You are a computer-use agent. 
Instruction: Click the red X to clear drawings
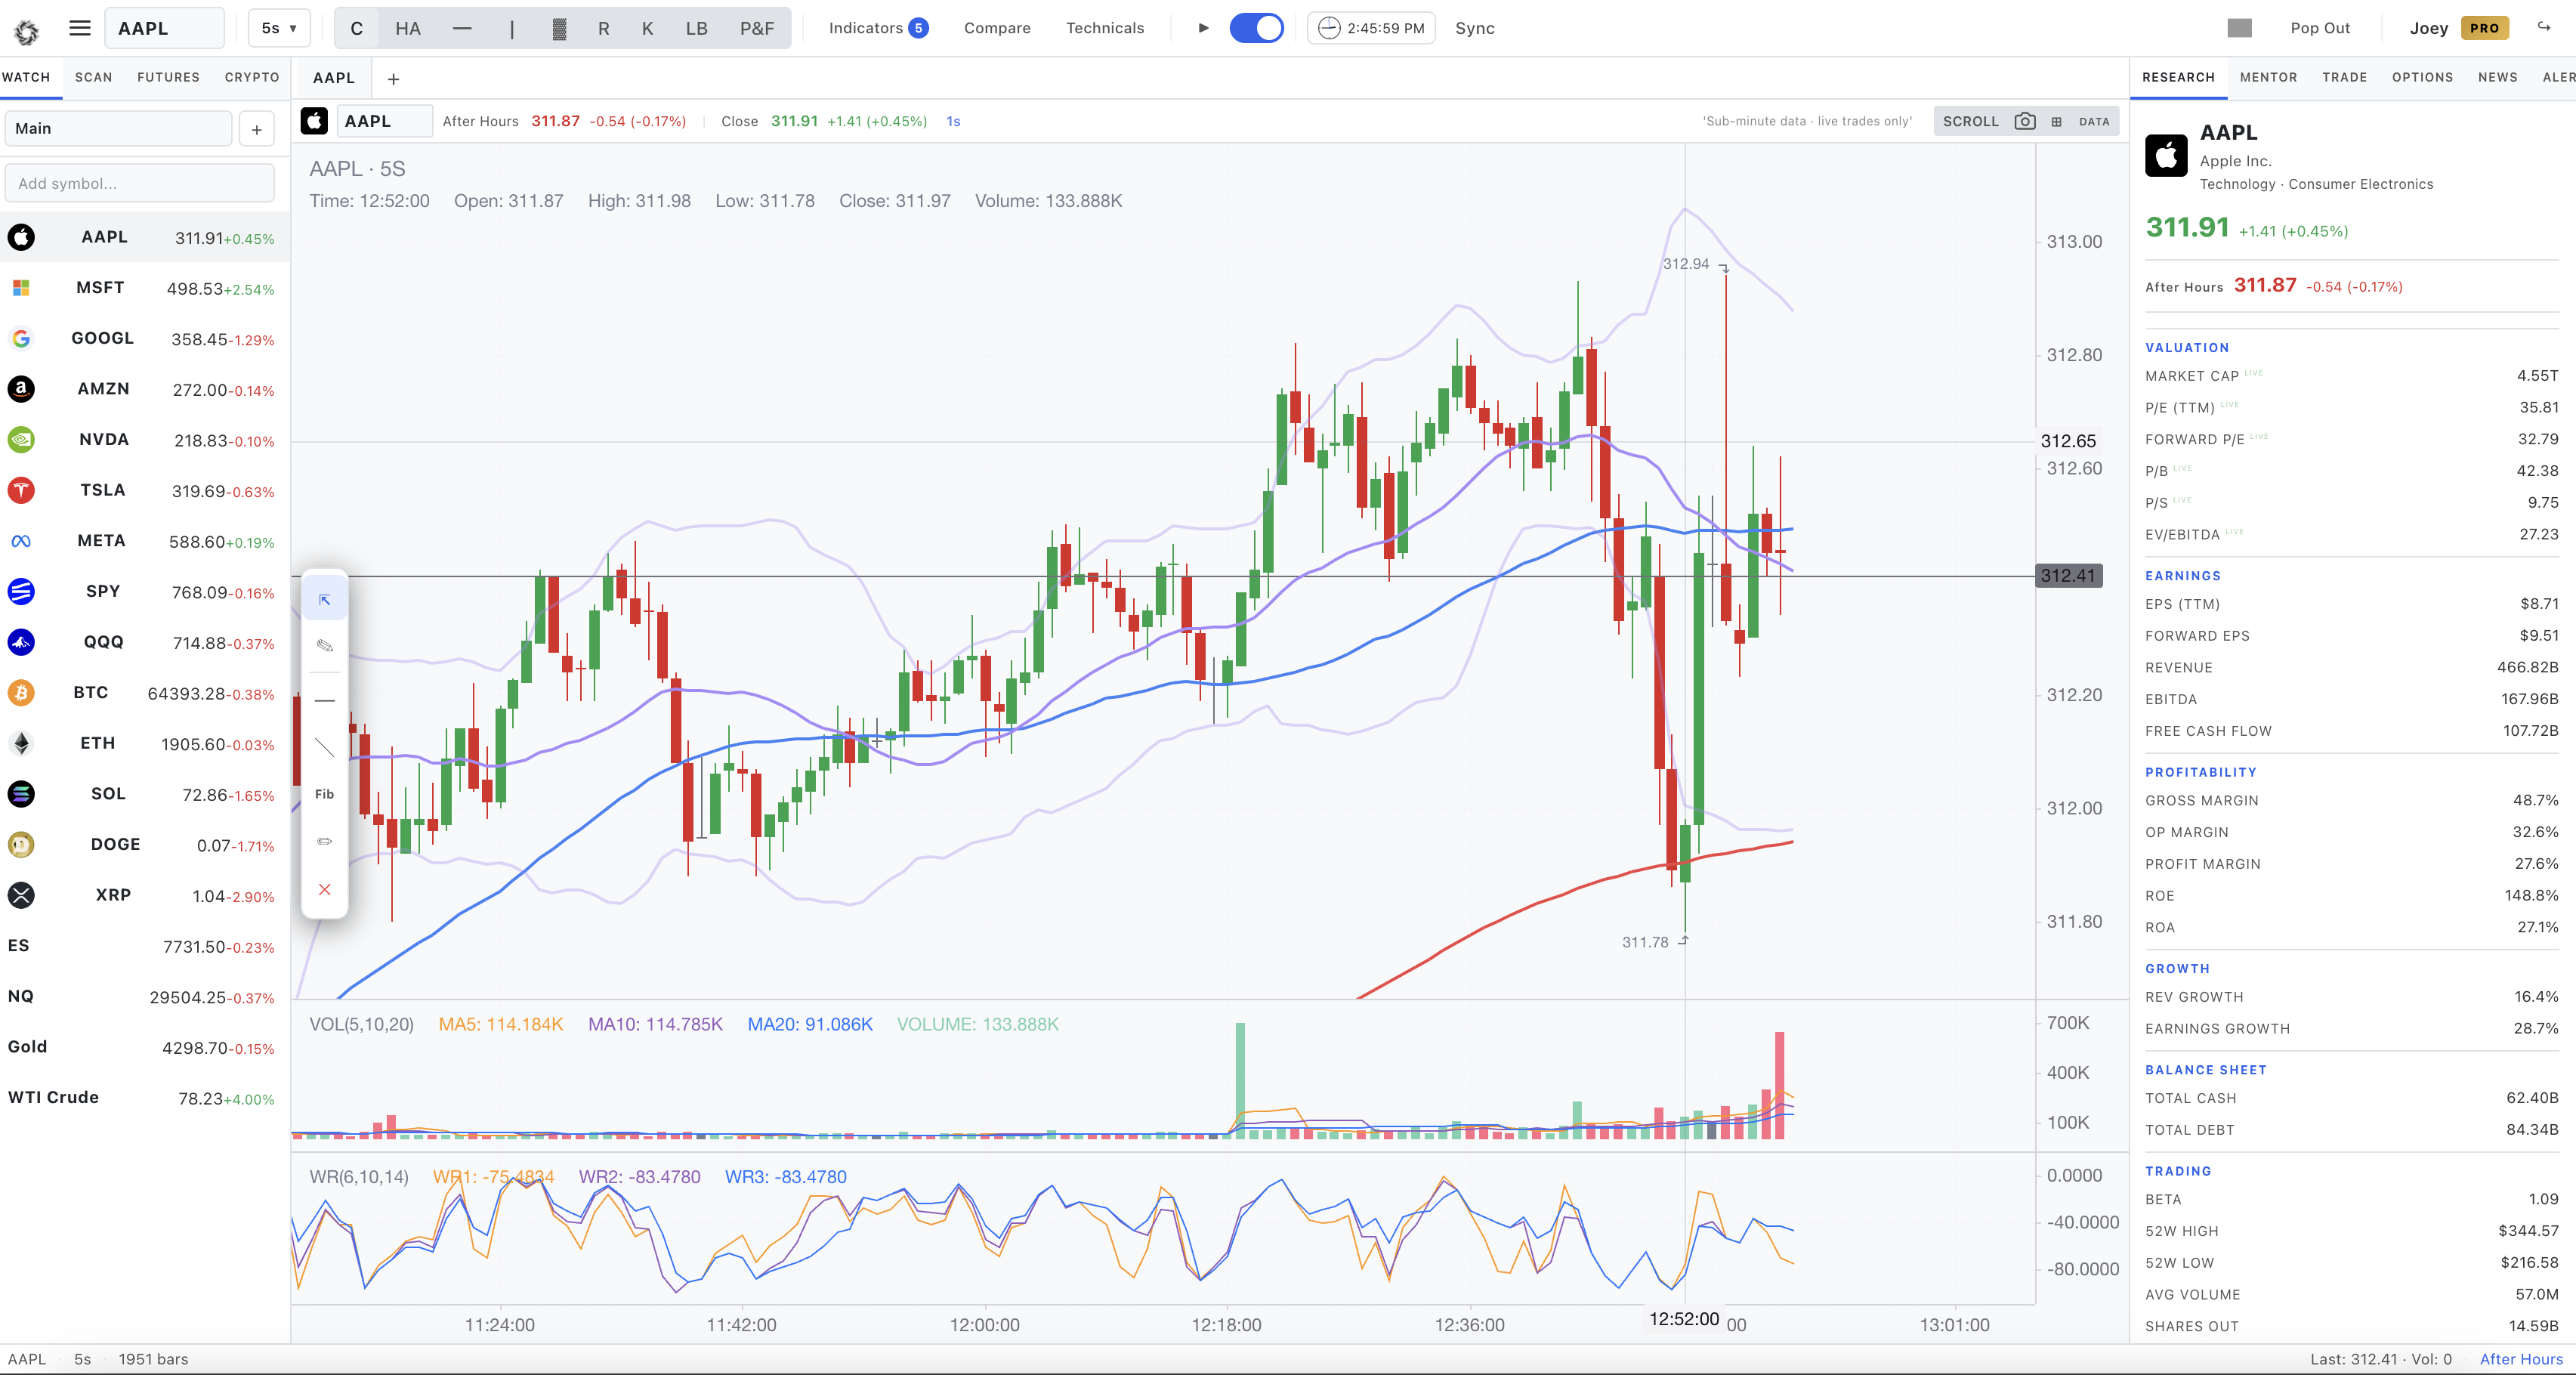324,889
